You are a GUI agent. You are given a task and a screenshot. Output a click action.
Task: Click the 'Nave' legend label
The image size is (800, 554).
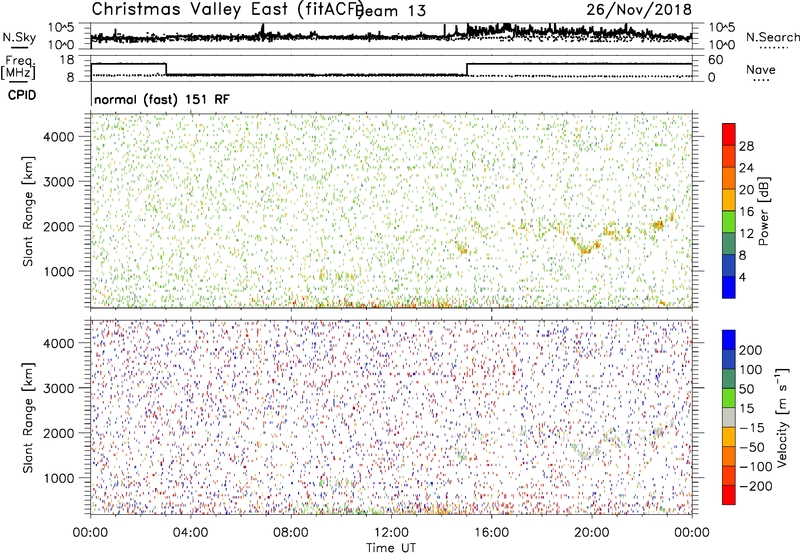(x=760, y=69)
